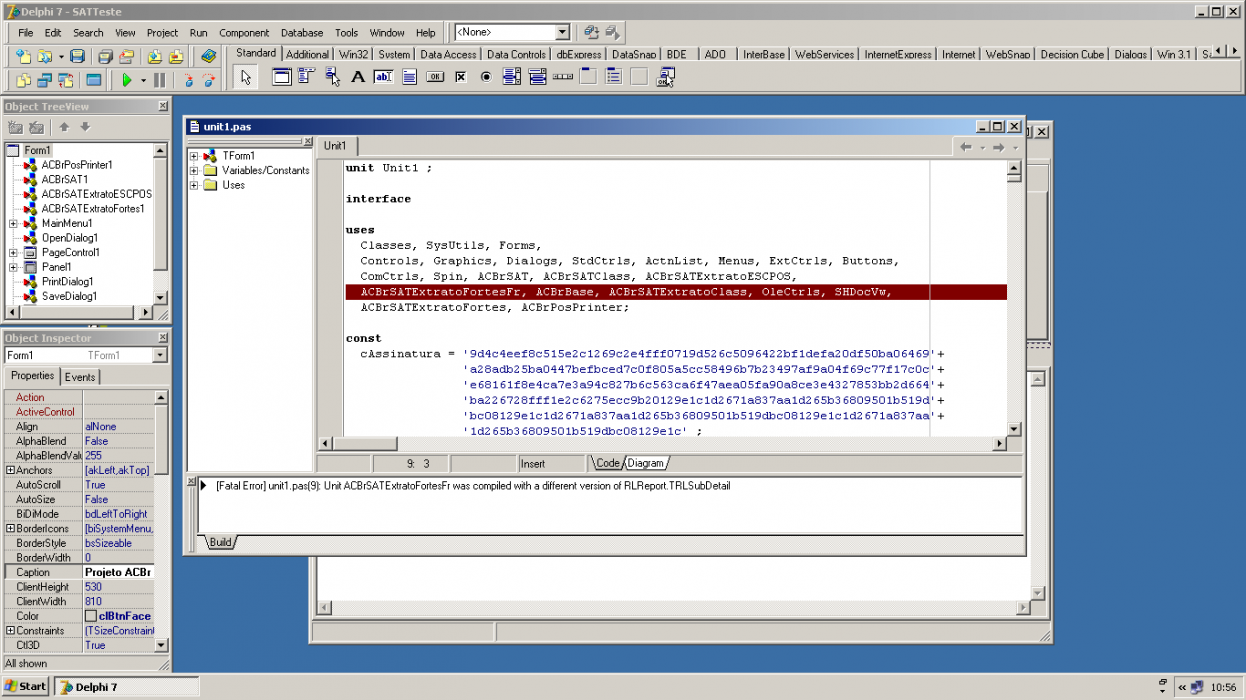Expand Variables/Constants in code explorer
1246x700 pixels.
pos(194,170)
